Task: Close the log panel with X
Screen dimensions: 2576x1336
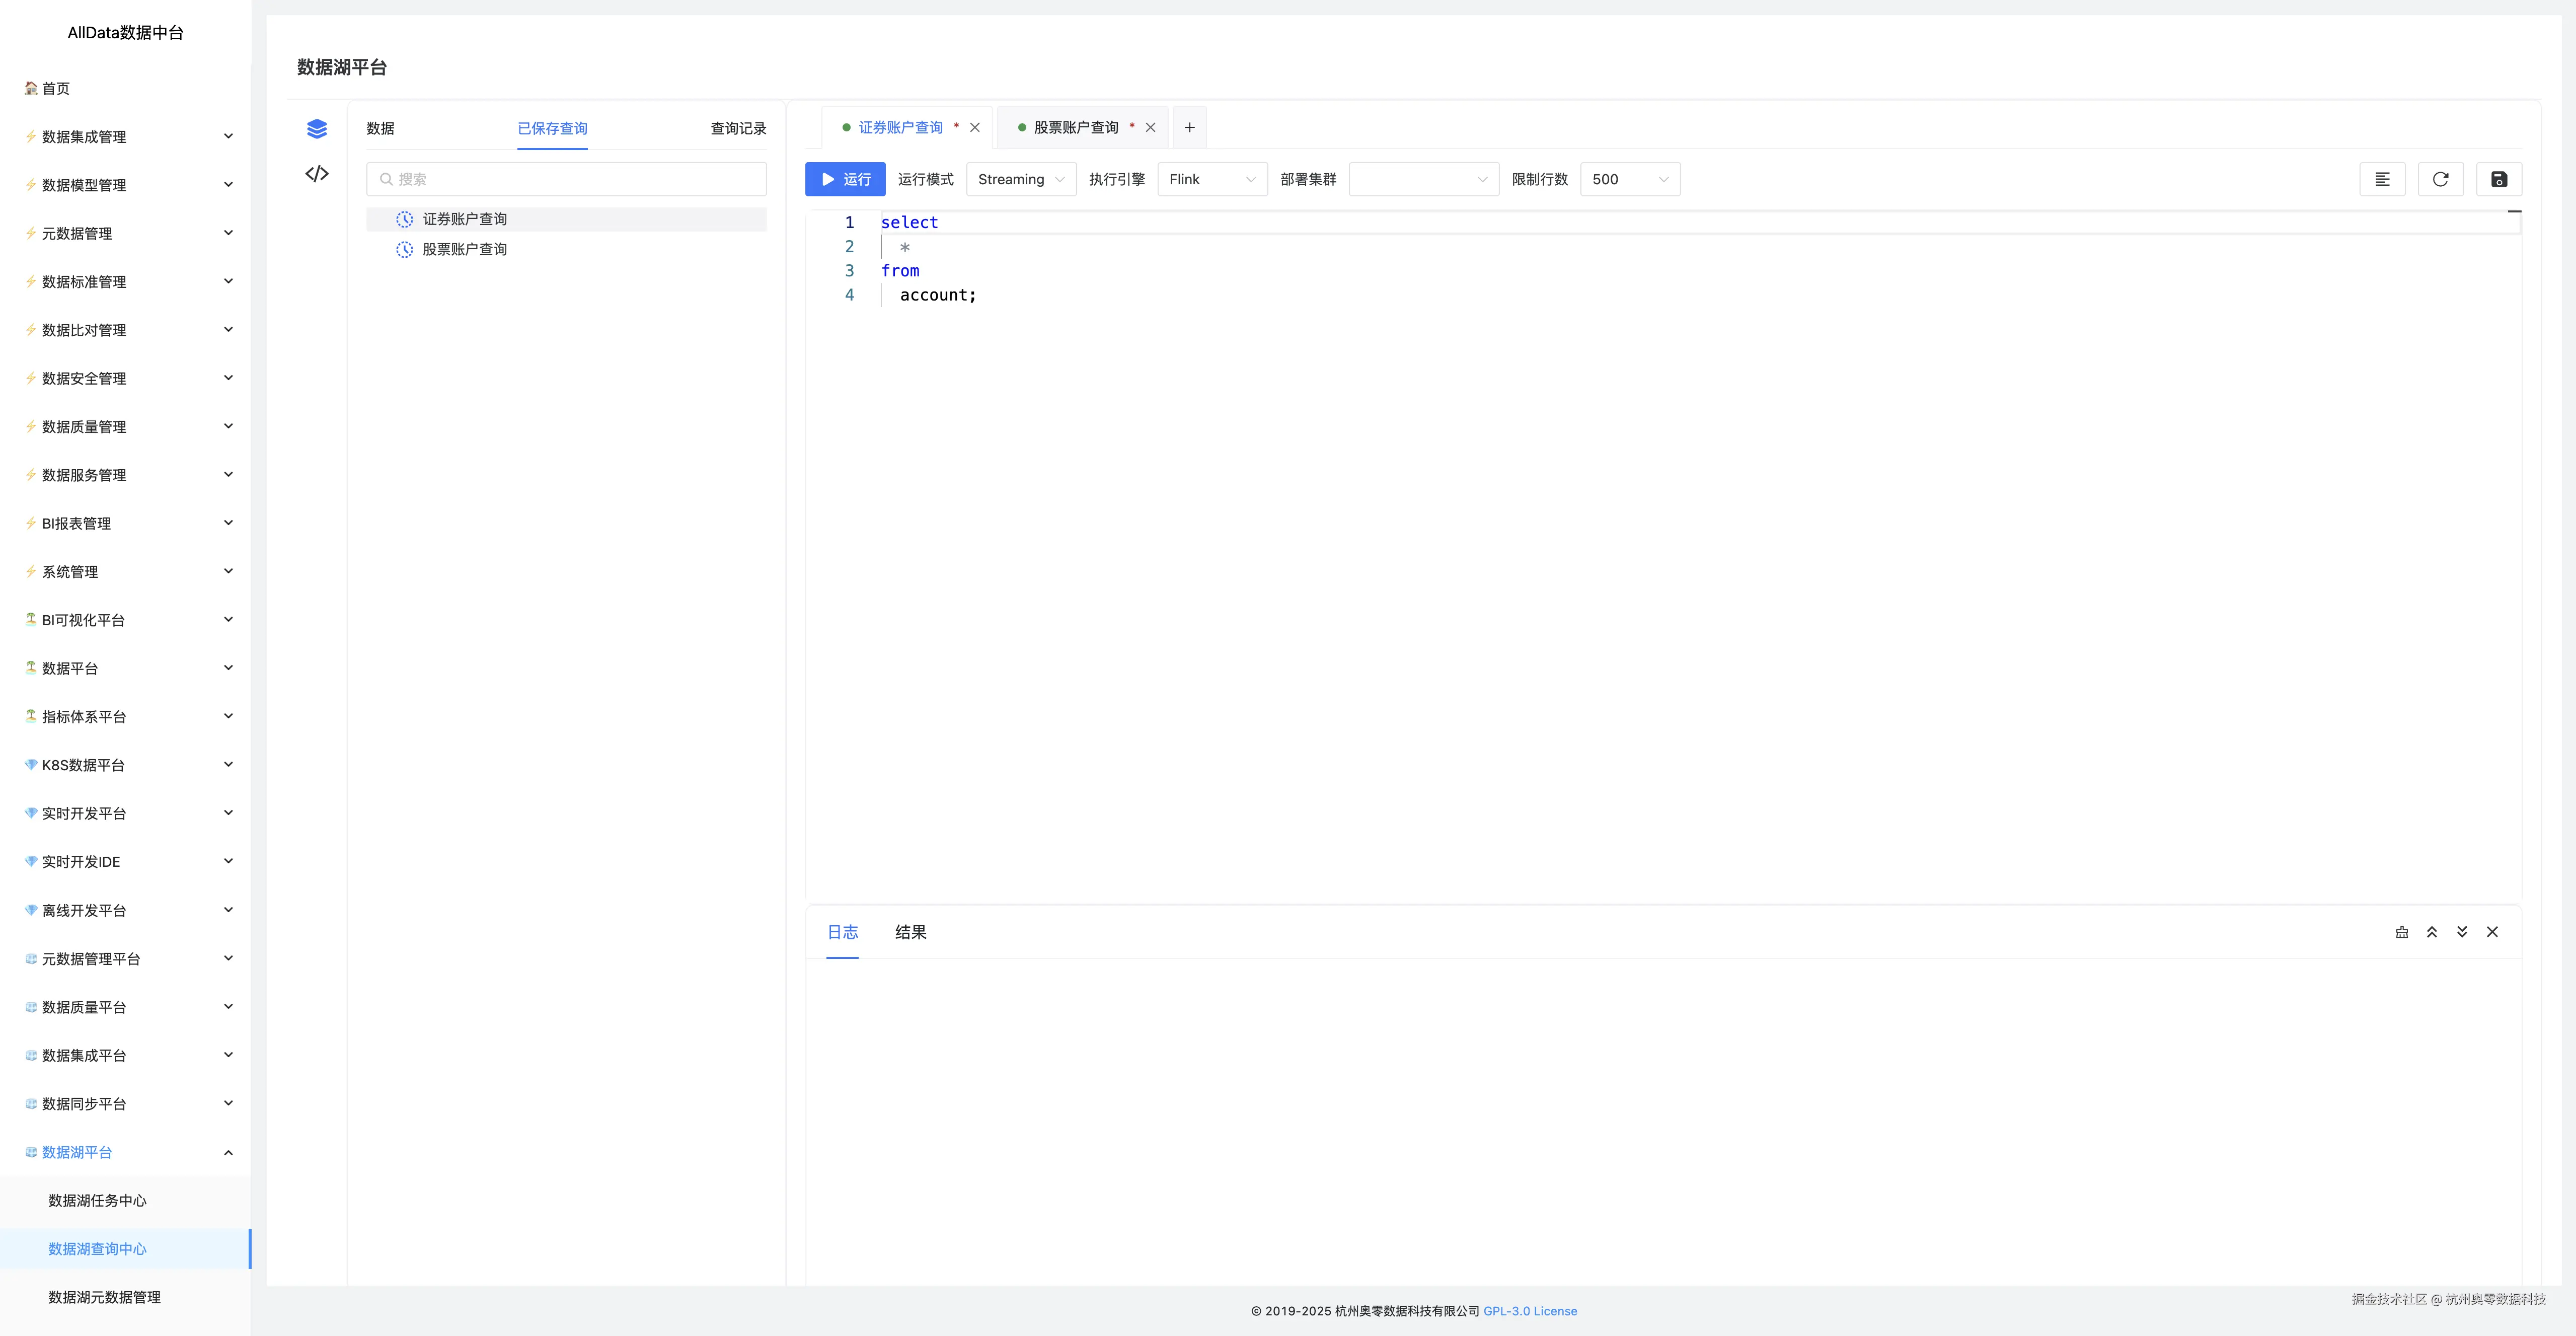Action: (x=2492, y=932)
